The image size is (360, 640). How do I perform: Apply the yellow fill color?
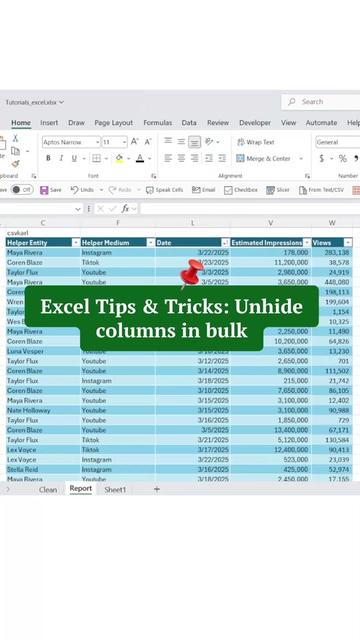(119, 158)
